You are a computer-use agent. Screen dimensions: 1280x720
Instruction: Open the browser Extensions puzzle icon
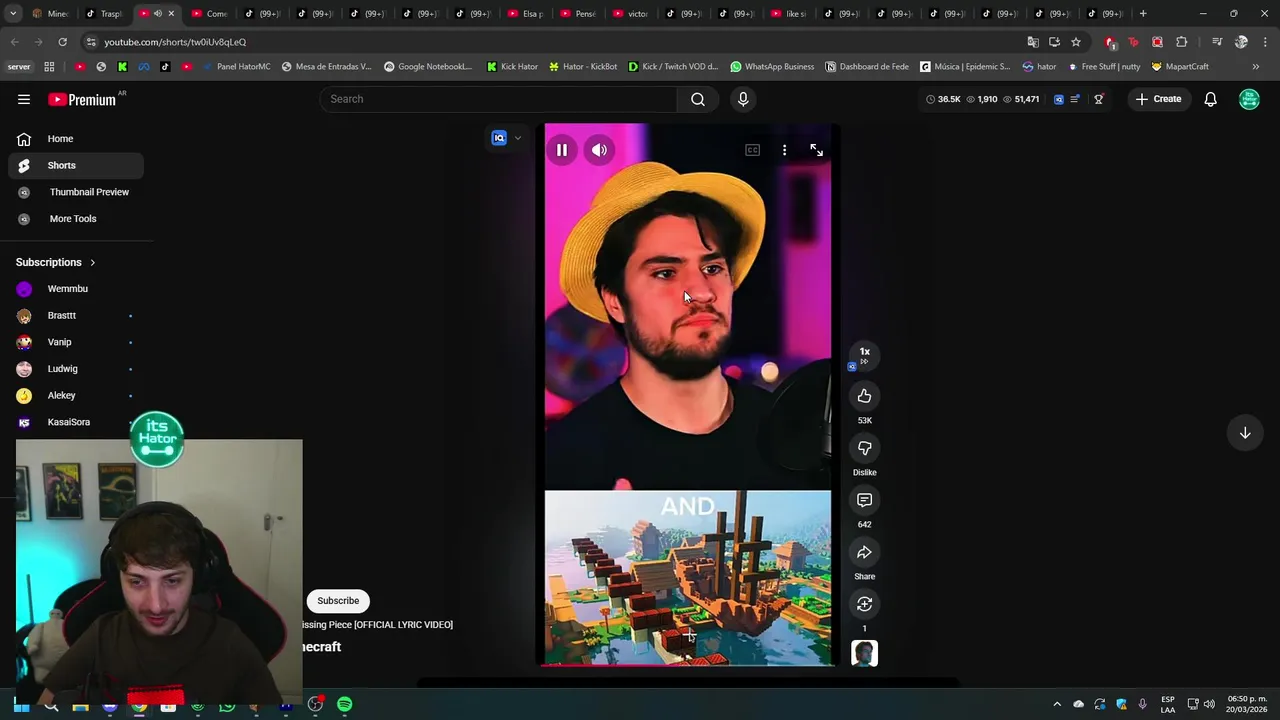pos(1182,42)
